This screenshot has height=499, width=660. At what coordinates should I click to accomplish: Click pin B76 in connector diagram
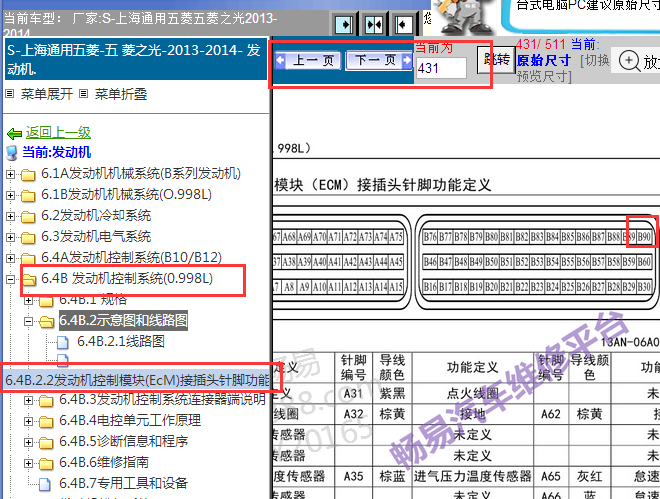[430, 237]
